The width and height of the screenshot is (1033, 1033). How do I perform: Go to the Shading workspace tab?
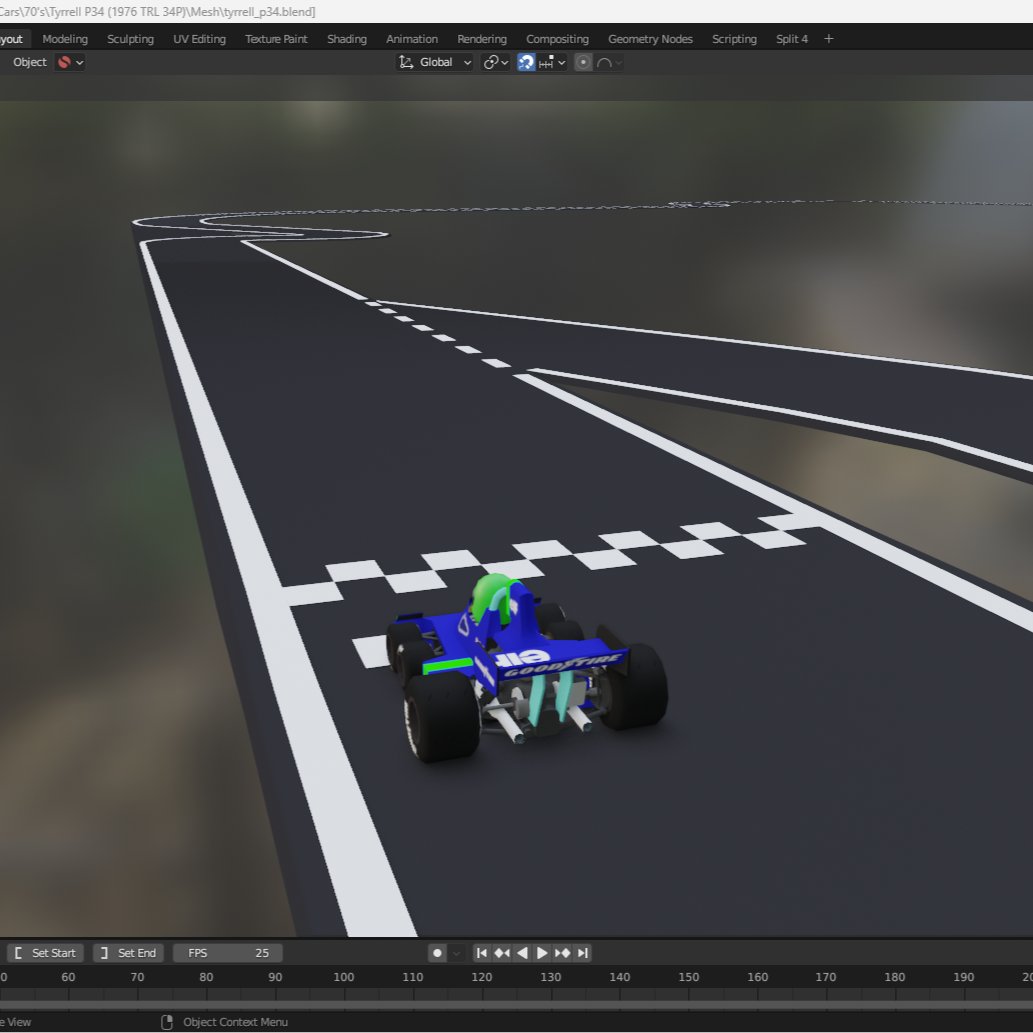coord(347,39)
